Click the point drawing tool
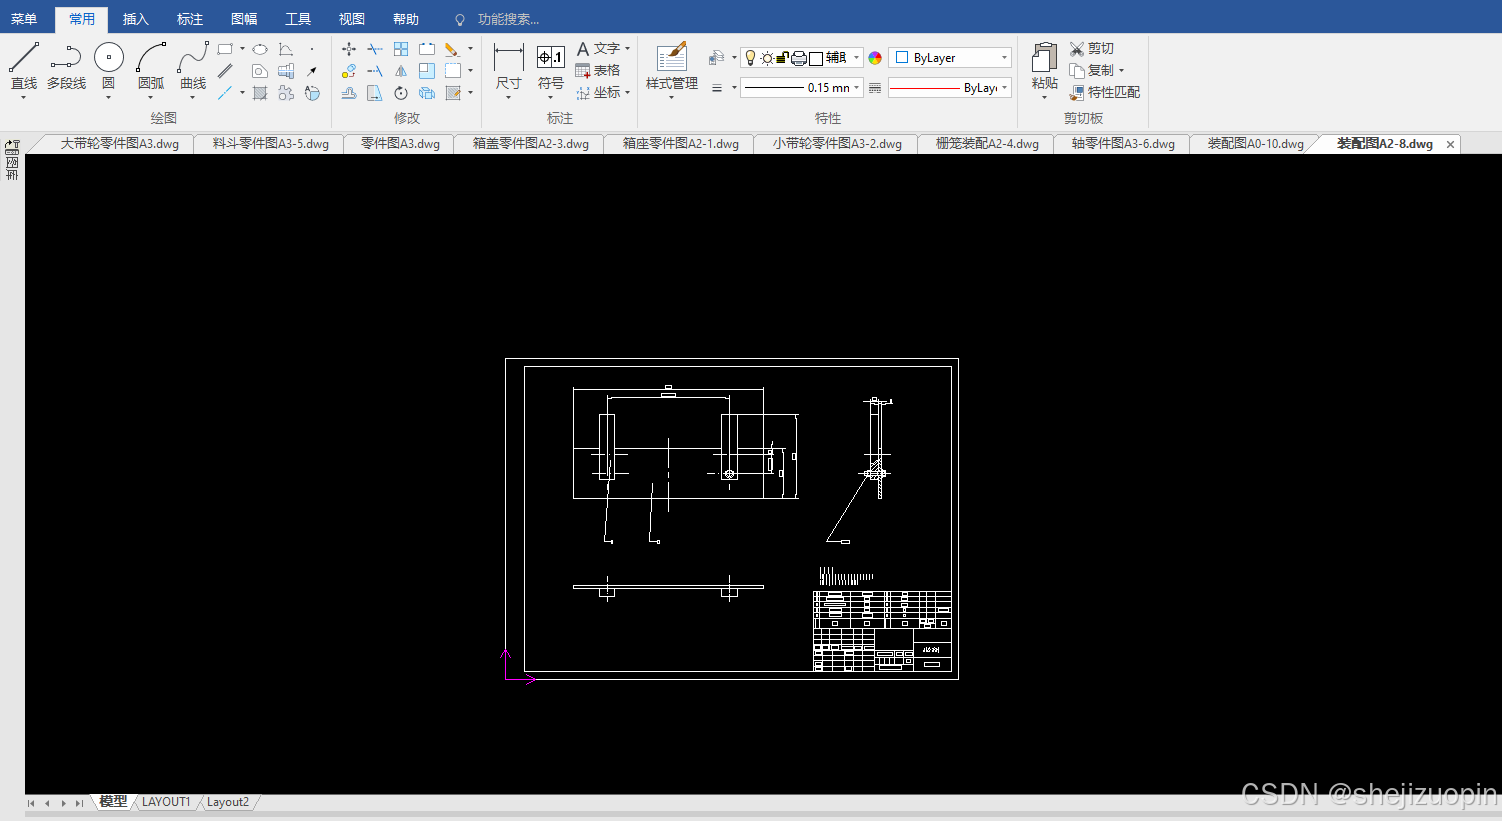Image resolution: width=1502 pixels, height=821 pixels. [312, 49]
